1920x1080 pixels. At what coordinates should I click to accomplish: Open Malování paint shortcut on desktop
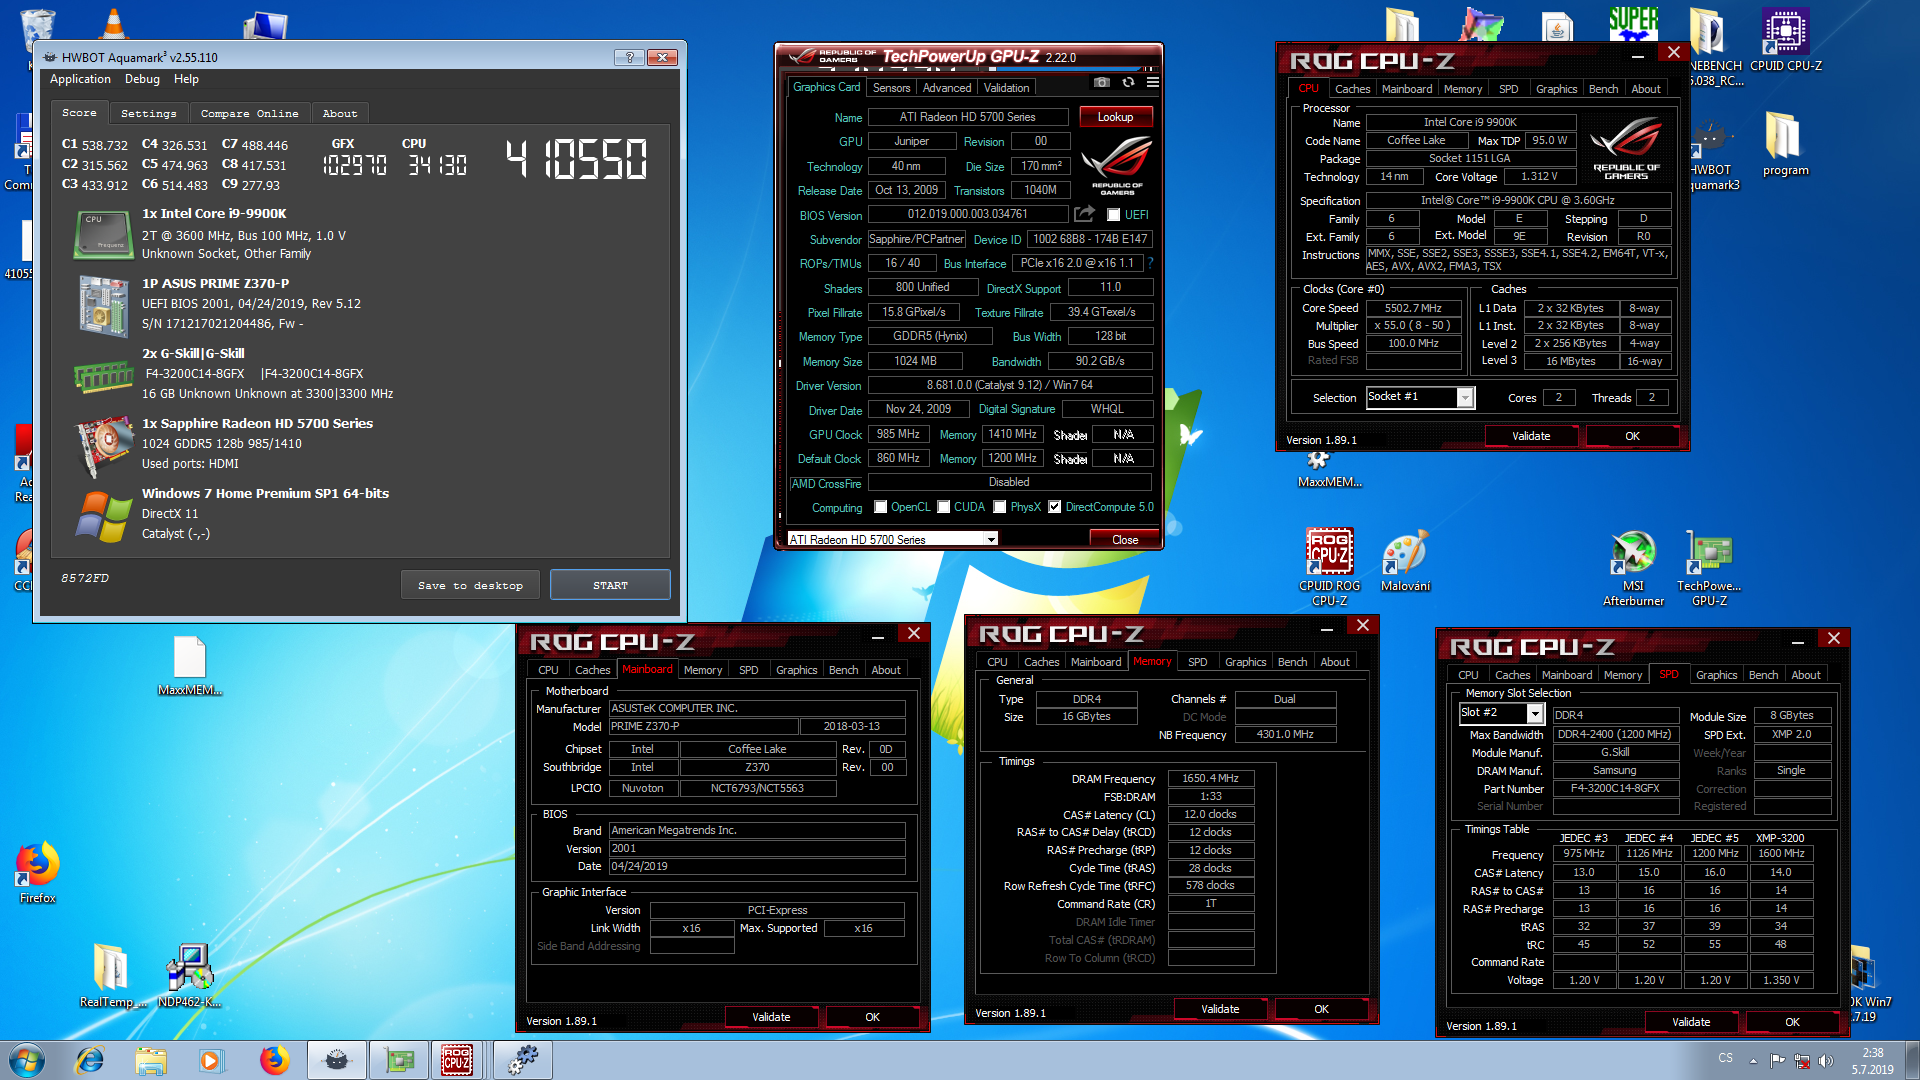1405,562
